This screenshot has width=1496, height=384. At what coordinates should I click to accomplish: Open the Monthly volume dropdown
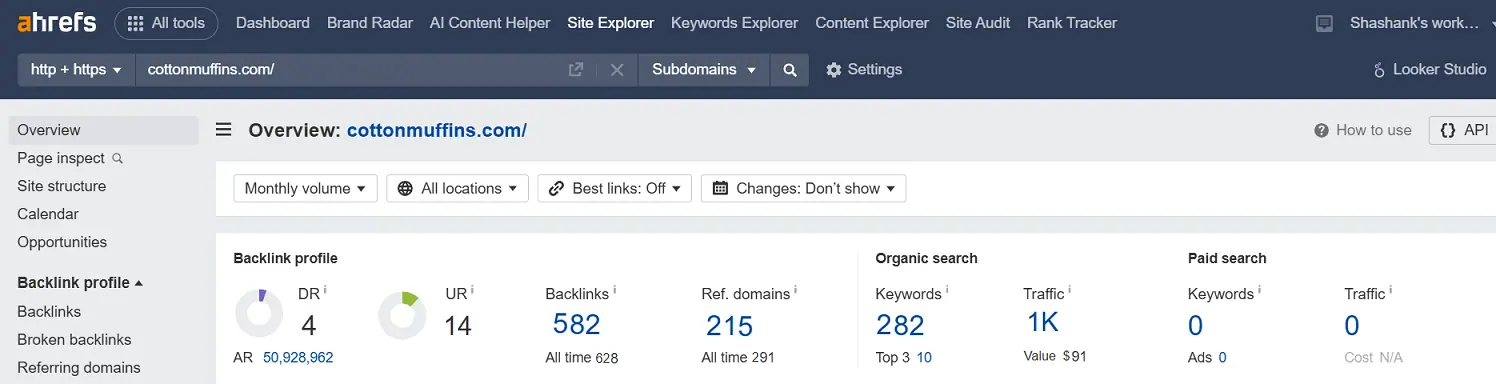[305, 188]
